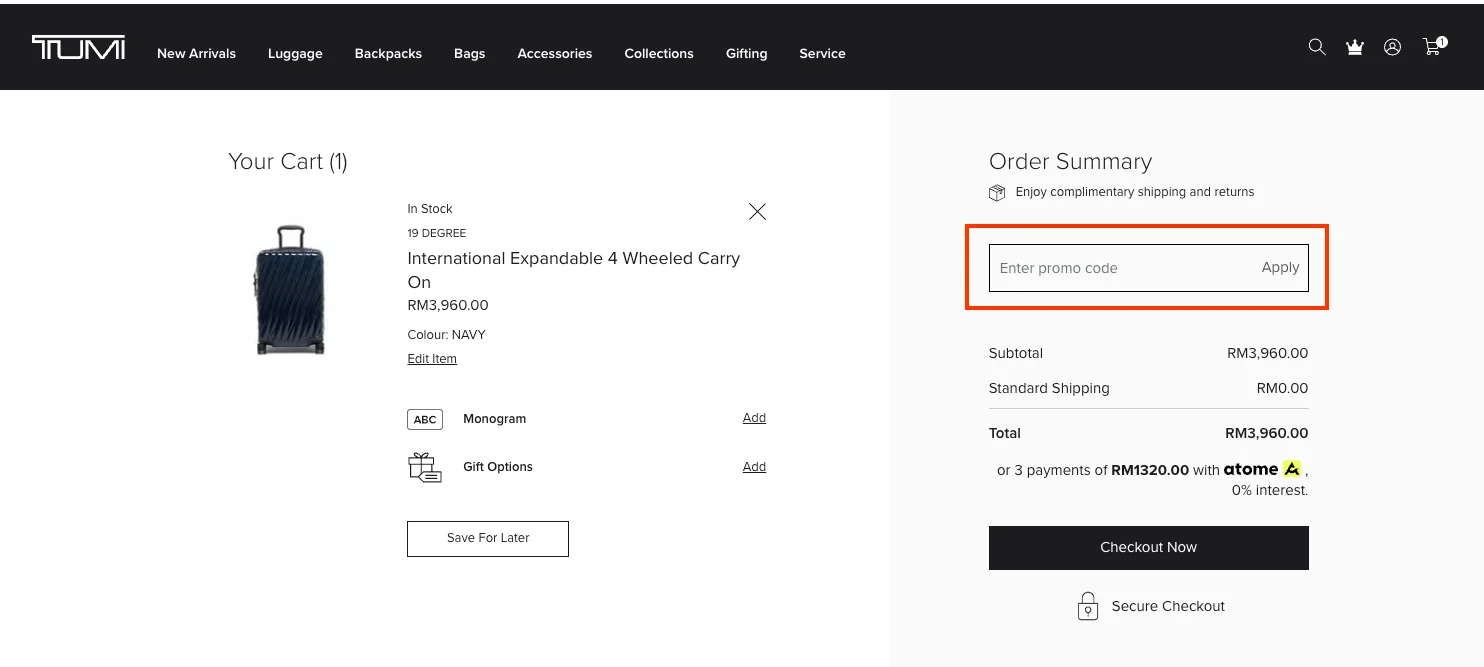Add a Monogram to the item
Viewport: 1484px width, 667px height.
coord(754,418)
